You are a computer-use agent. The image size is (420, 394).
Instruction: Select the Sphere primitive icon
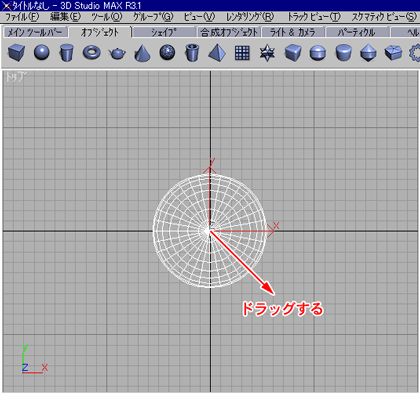pyautogui.click(x=42, y=53)
